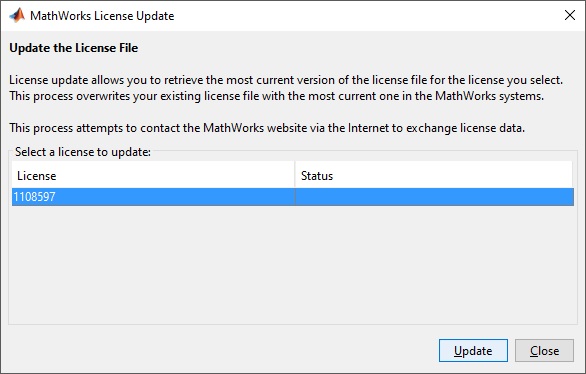
Task: Click the Status cell of license 1108597
Action: point(434,197)
